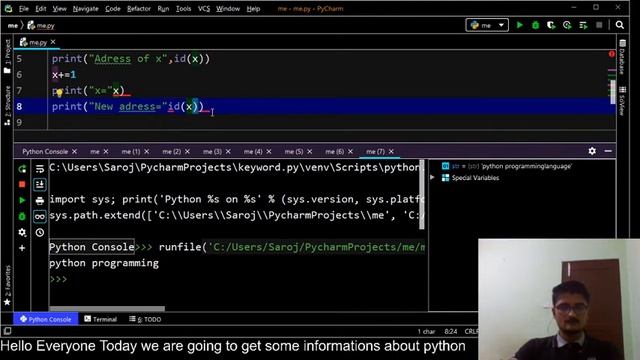The width and height of the screenshot is (640, 360).
Task: Open Help menu
Action: (x=253, y=9)
